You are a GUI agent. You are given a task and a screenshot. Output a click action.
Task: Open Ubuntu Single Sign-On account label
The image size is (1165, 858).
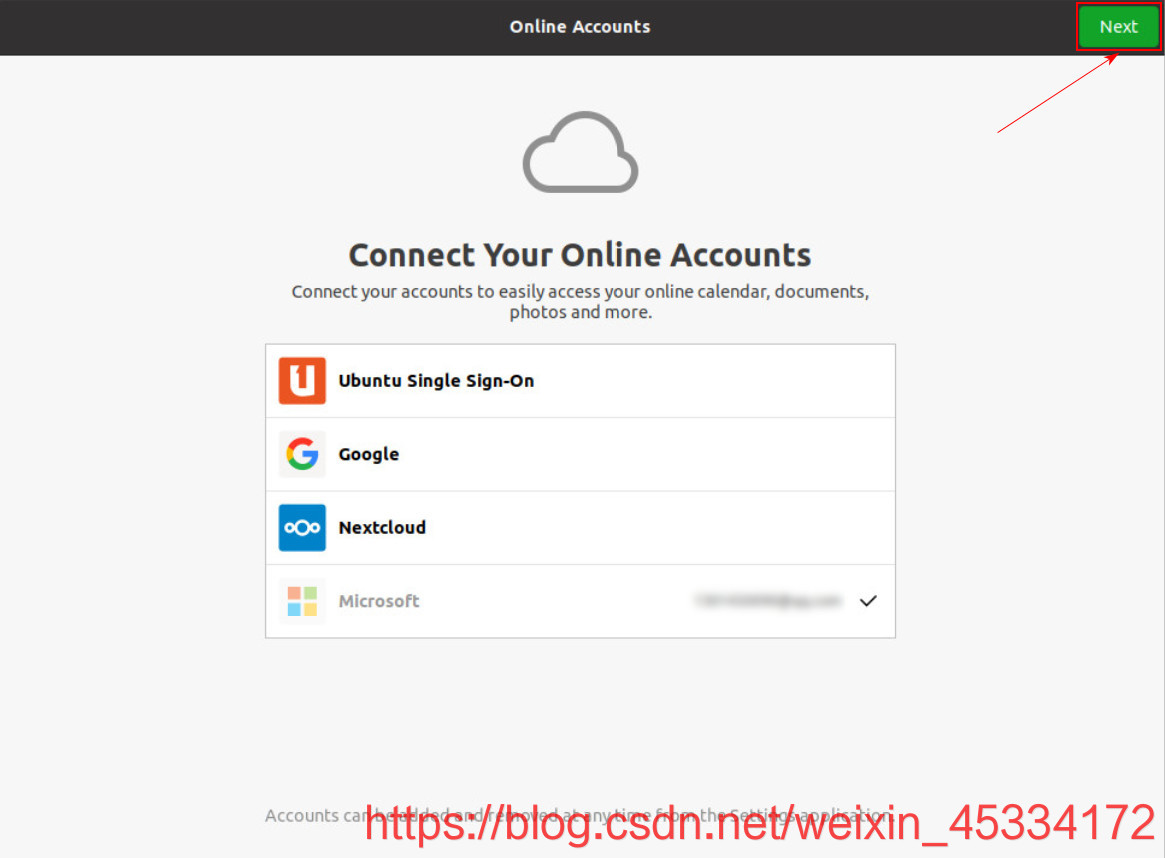click(x=436, y=380)
